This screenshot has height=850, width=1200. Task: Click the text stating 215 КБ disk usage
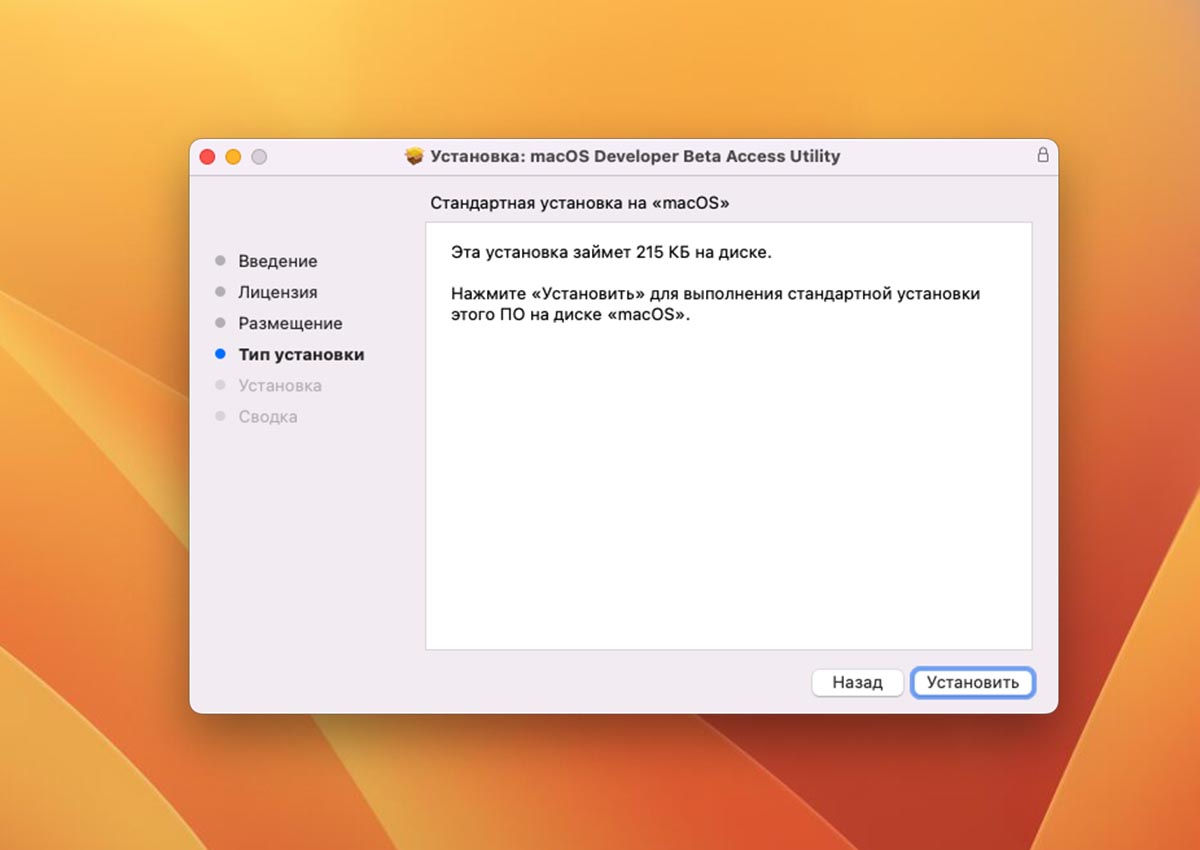611,253
